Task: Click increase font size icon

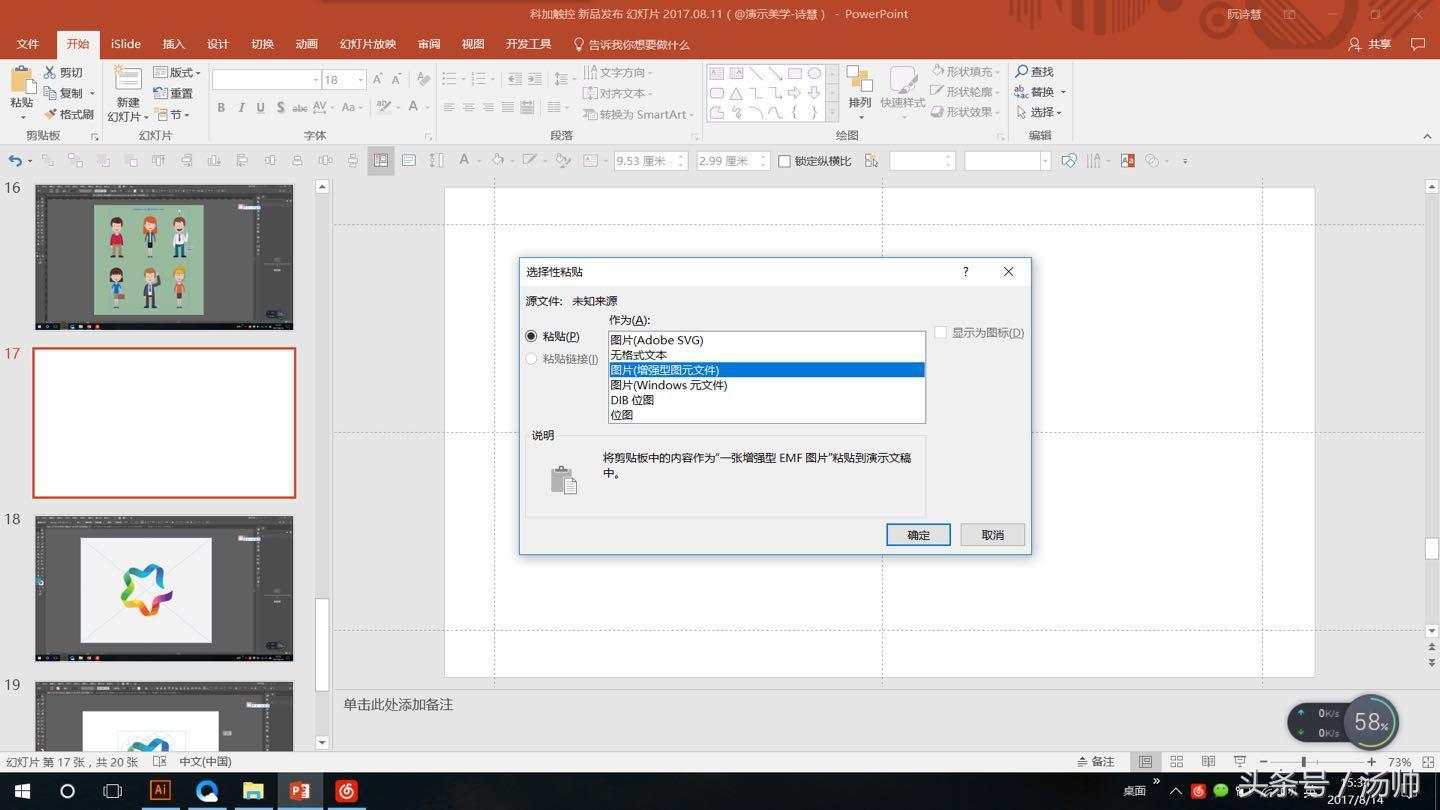Action: tap(377, 79)
